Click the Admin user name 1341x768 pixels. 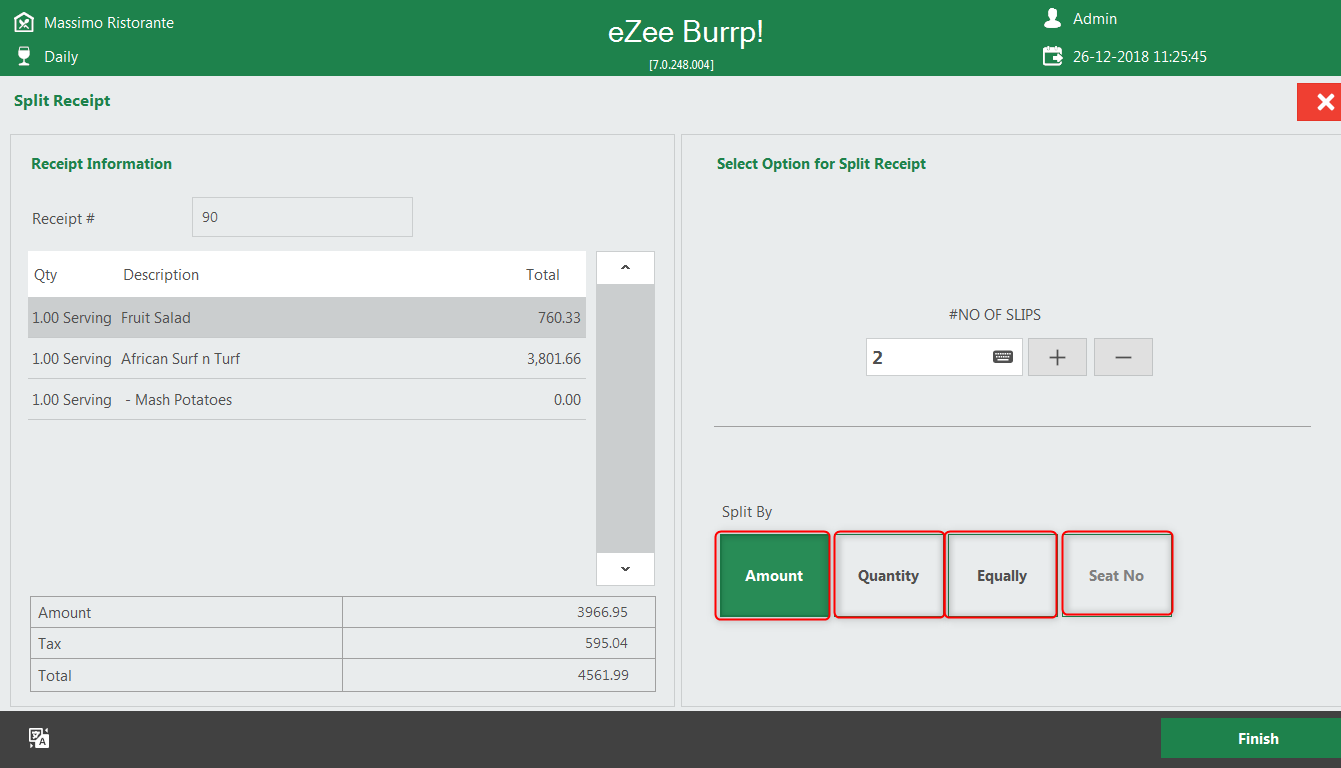tap(1095, 18)
